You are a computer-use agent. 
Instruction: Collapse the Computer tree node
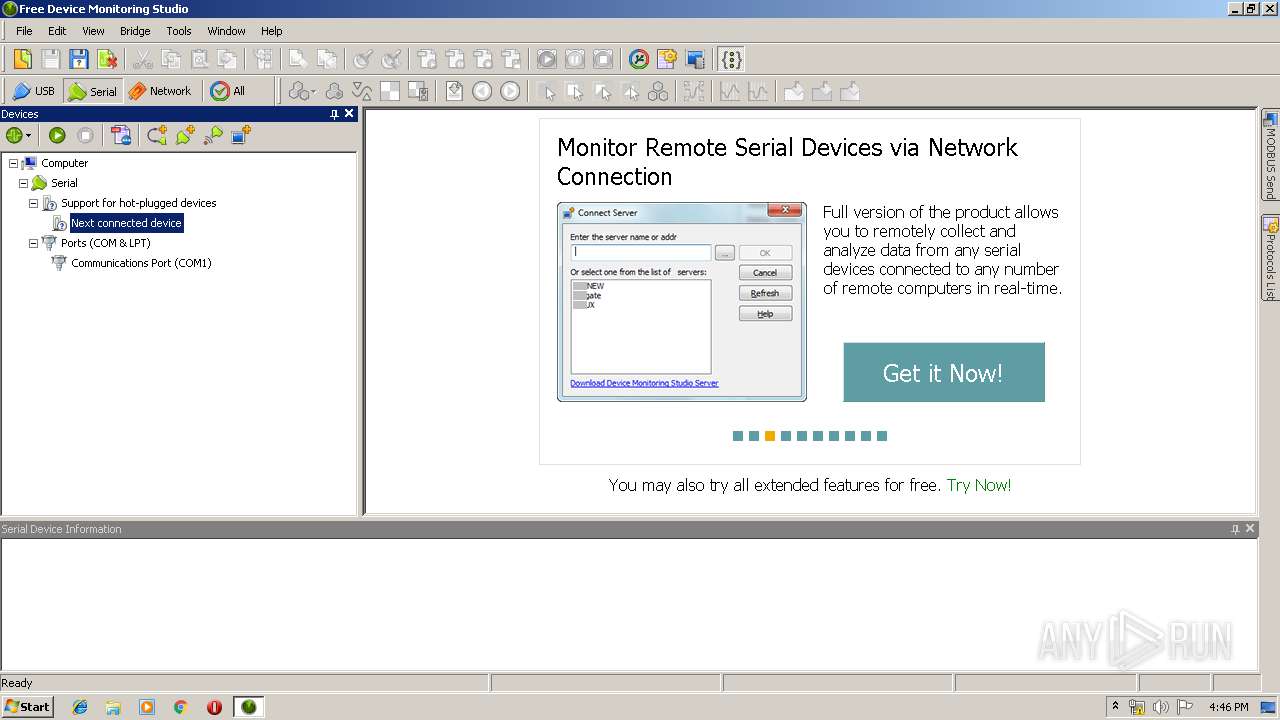click(x=13, y=163)
